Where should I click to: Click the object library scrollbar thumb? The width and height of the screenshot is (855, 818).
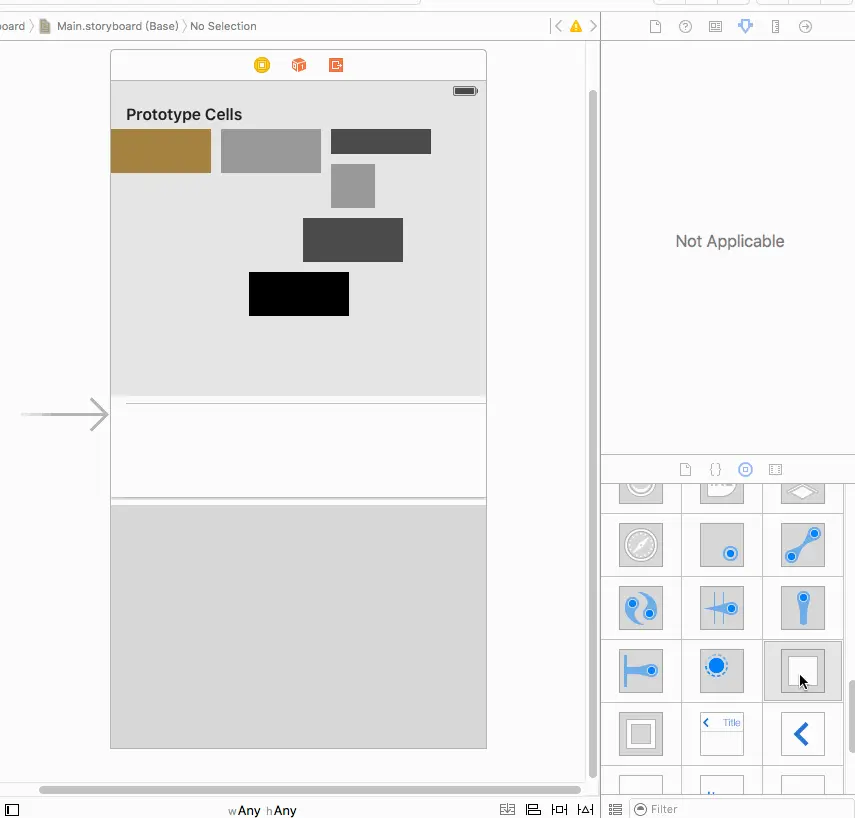click(852, 716)
